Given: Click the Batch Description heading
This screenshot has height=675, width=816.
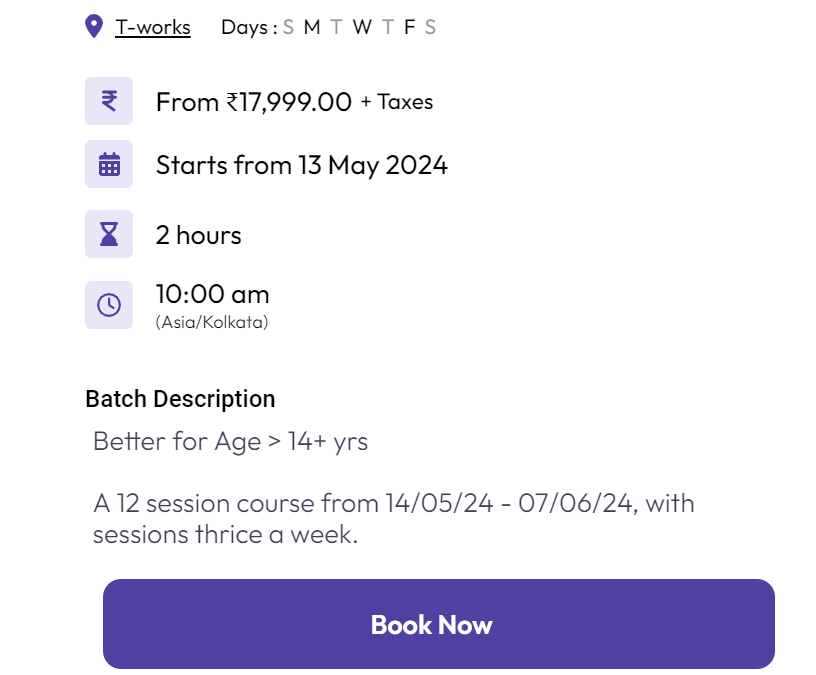Looking at the screenshot, I should tap(180, 399).
